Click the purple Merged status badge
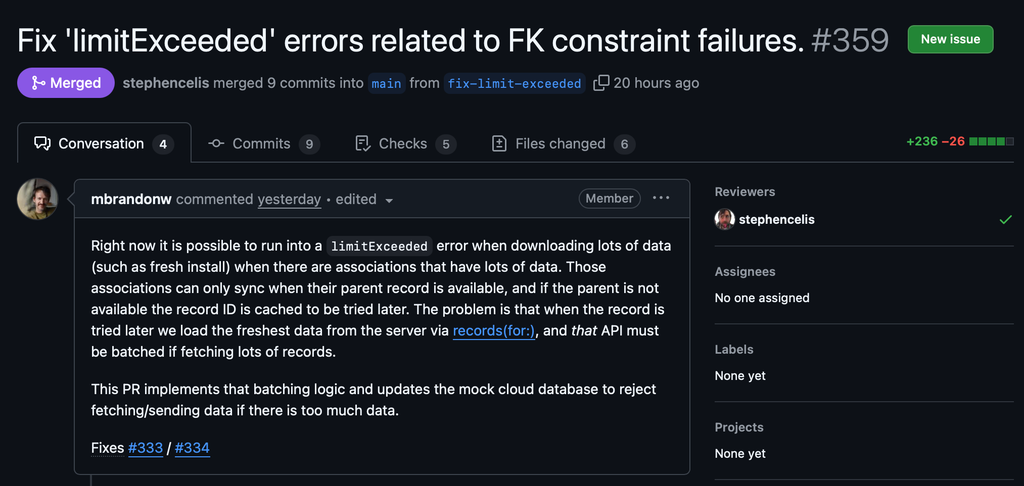 tap(65, 83)
